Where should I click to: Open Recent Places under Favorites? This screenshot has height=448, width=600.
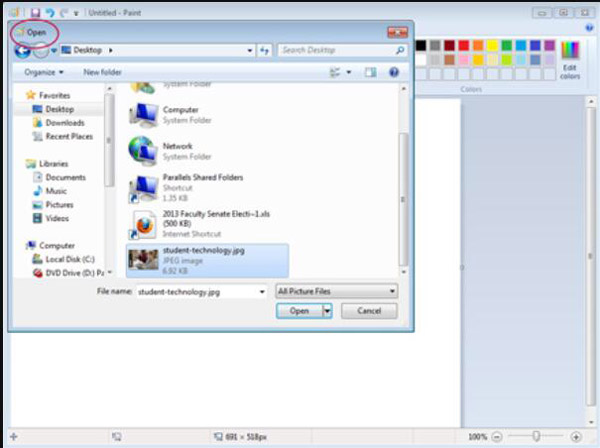pos(69,137)
